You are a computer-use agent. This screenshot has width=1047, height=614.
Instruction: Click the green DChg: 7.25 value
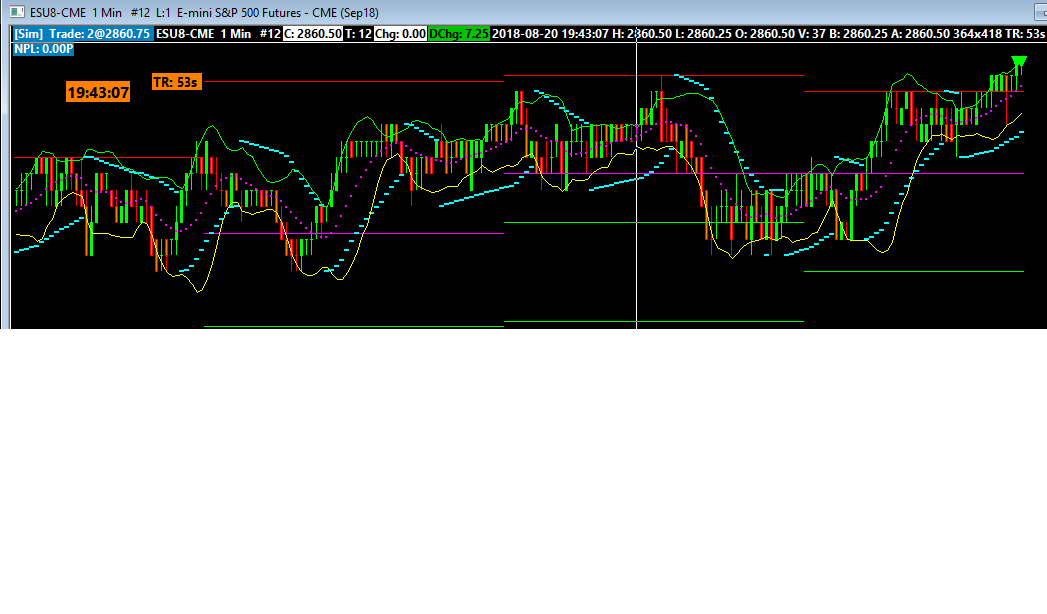tap(459, 33)
